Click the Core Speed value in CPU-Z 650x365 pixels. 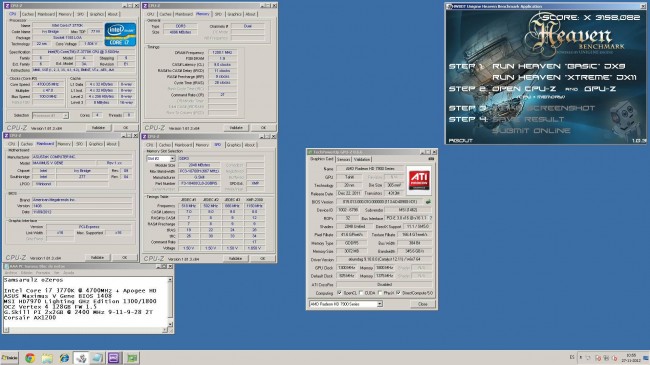point(47,84)
